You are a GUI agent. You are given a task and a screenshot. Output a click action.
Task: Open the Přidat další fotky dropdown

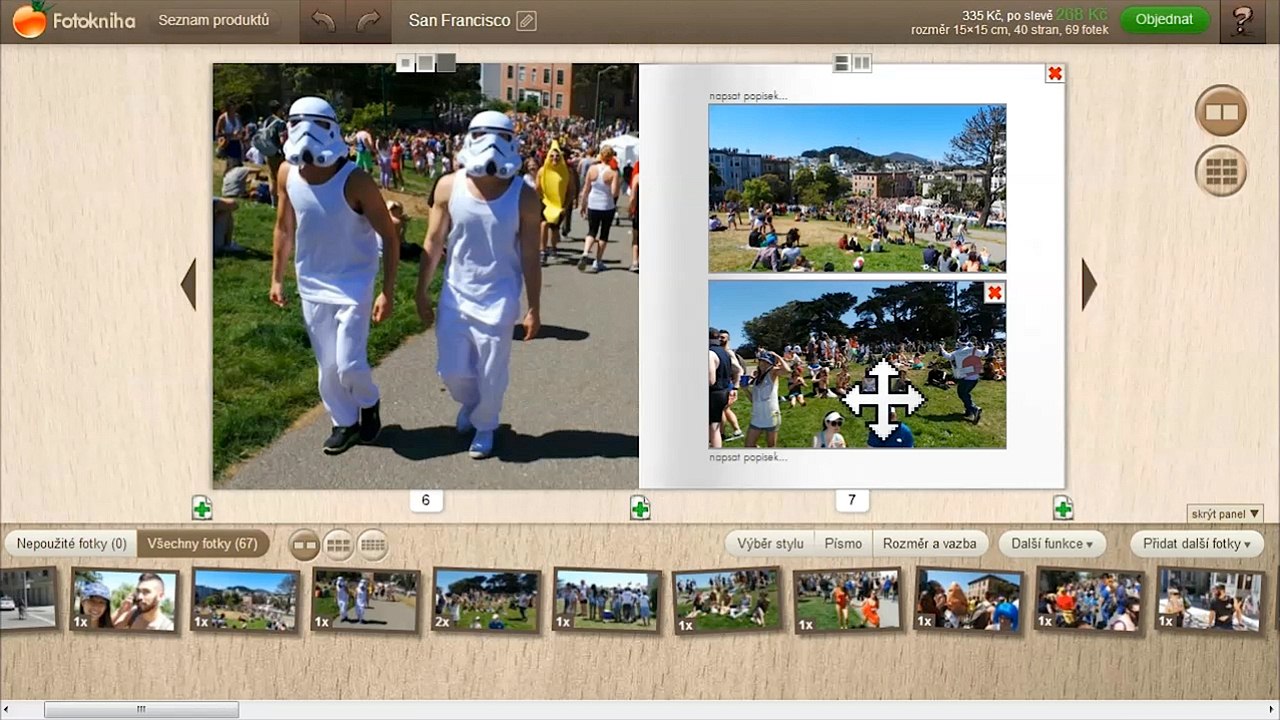tap(1197, 544)
